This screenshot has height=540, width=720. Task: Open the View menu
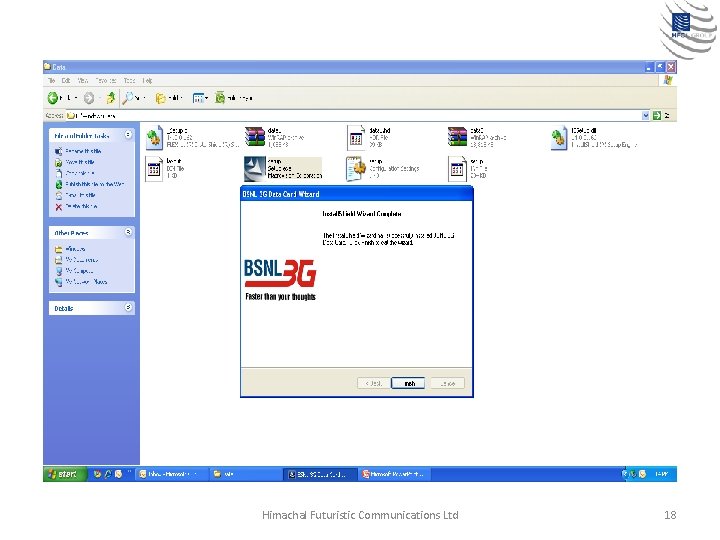(x=83, y=80)
